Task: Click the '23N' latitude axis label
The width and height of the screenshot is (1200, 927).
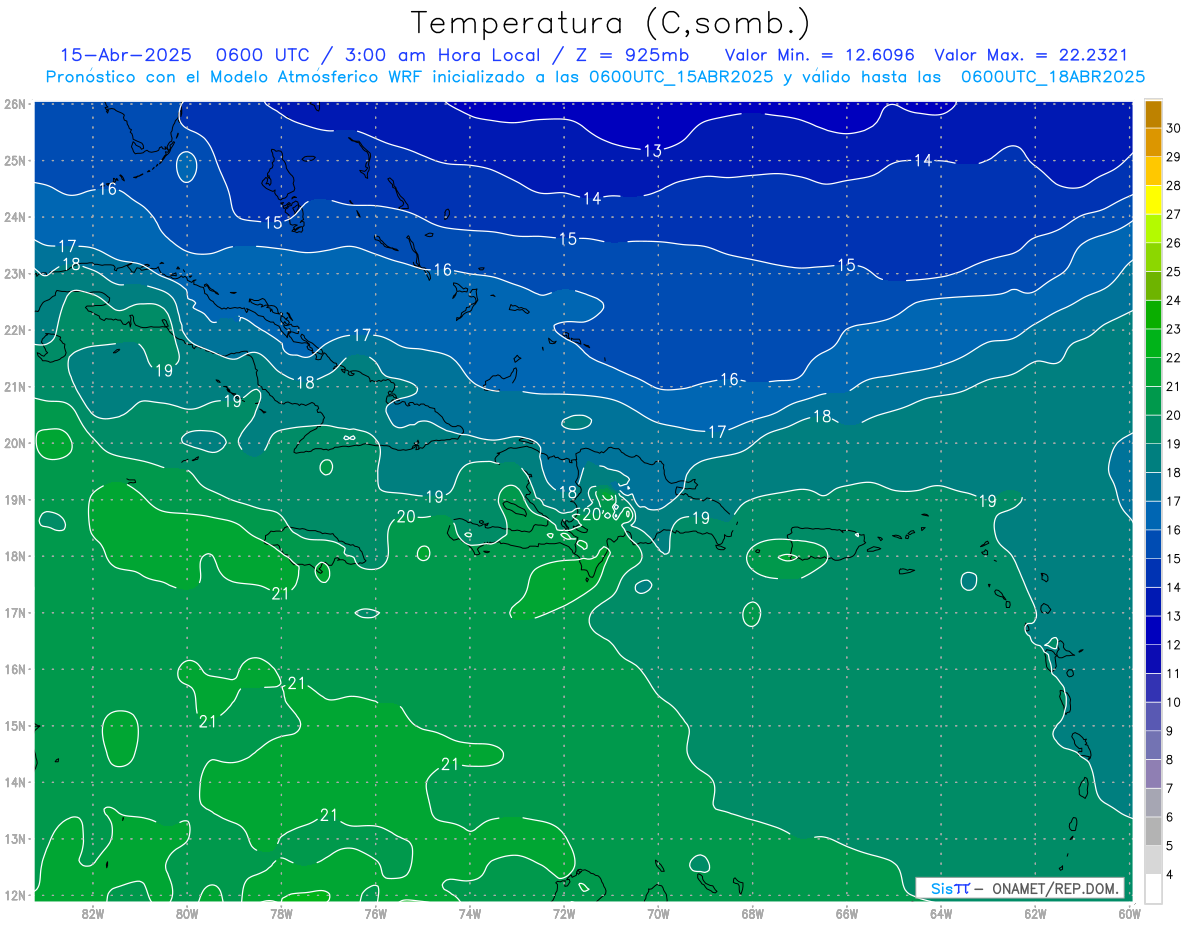Action: pyautogui.click(x=15, y=273)
